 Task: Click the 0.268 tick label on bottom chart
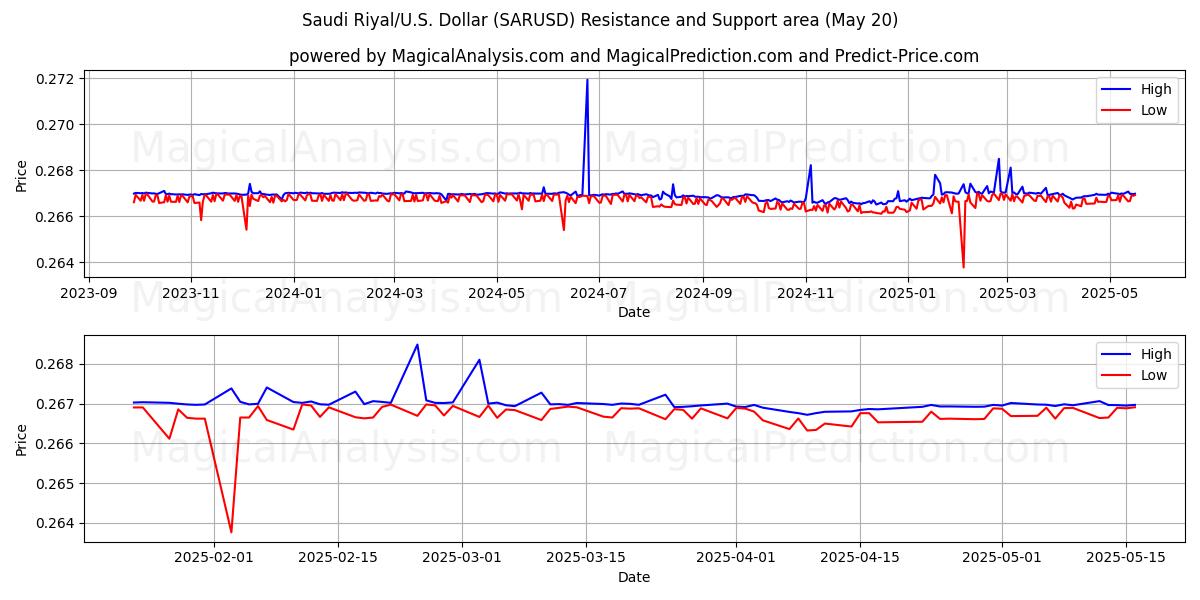tap(57, 364)
